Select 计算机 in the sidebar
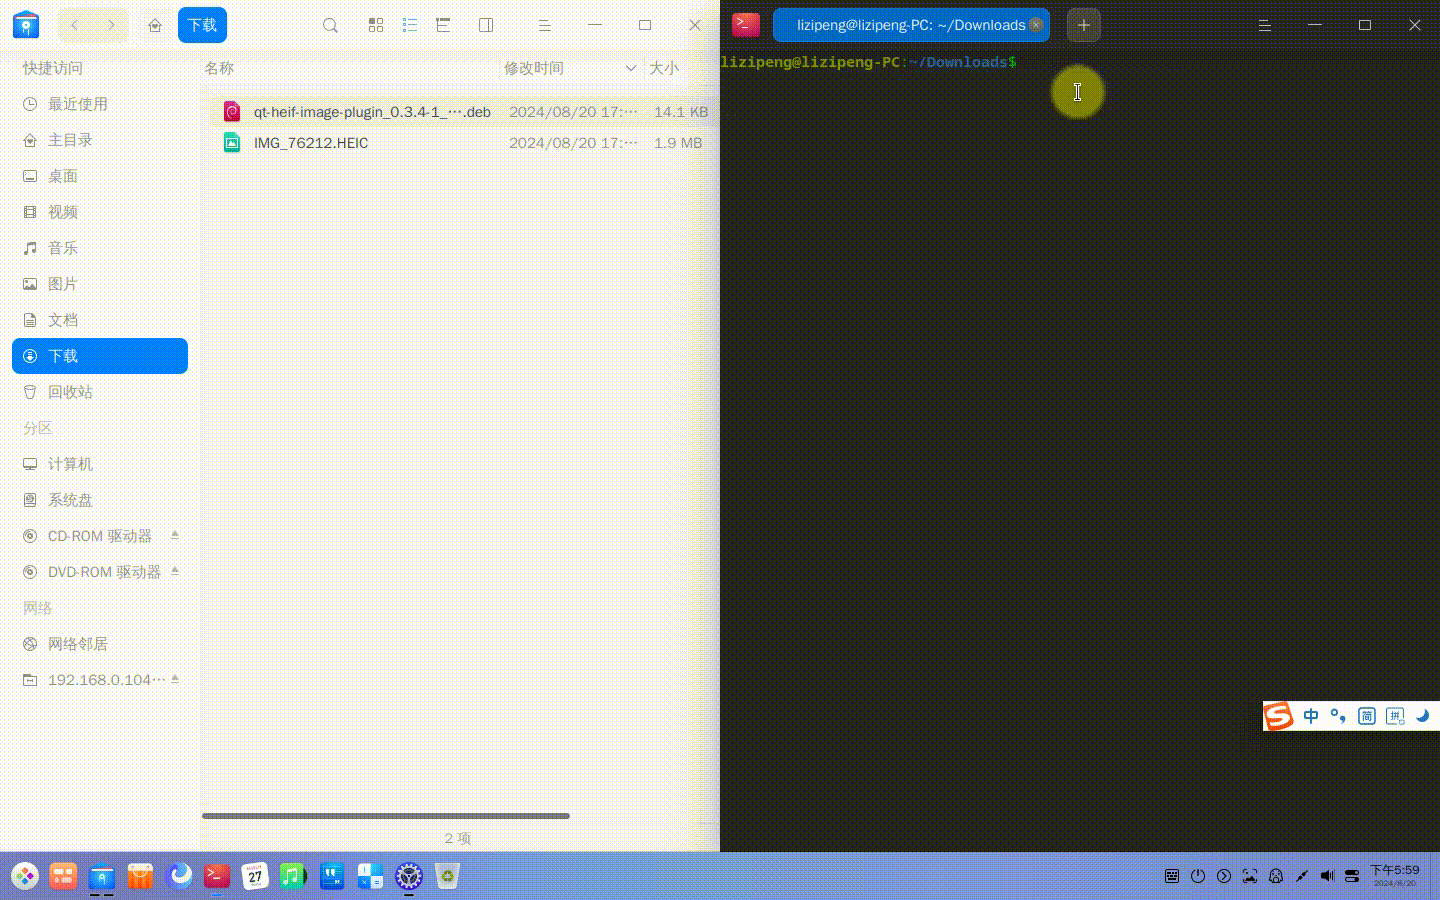 100,464
